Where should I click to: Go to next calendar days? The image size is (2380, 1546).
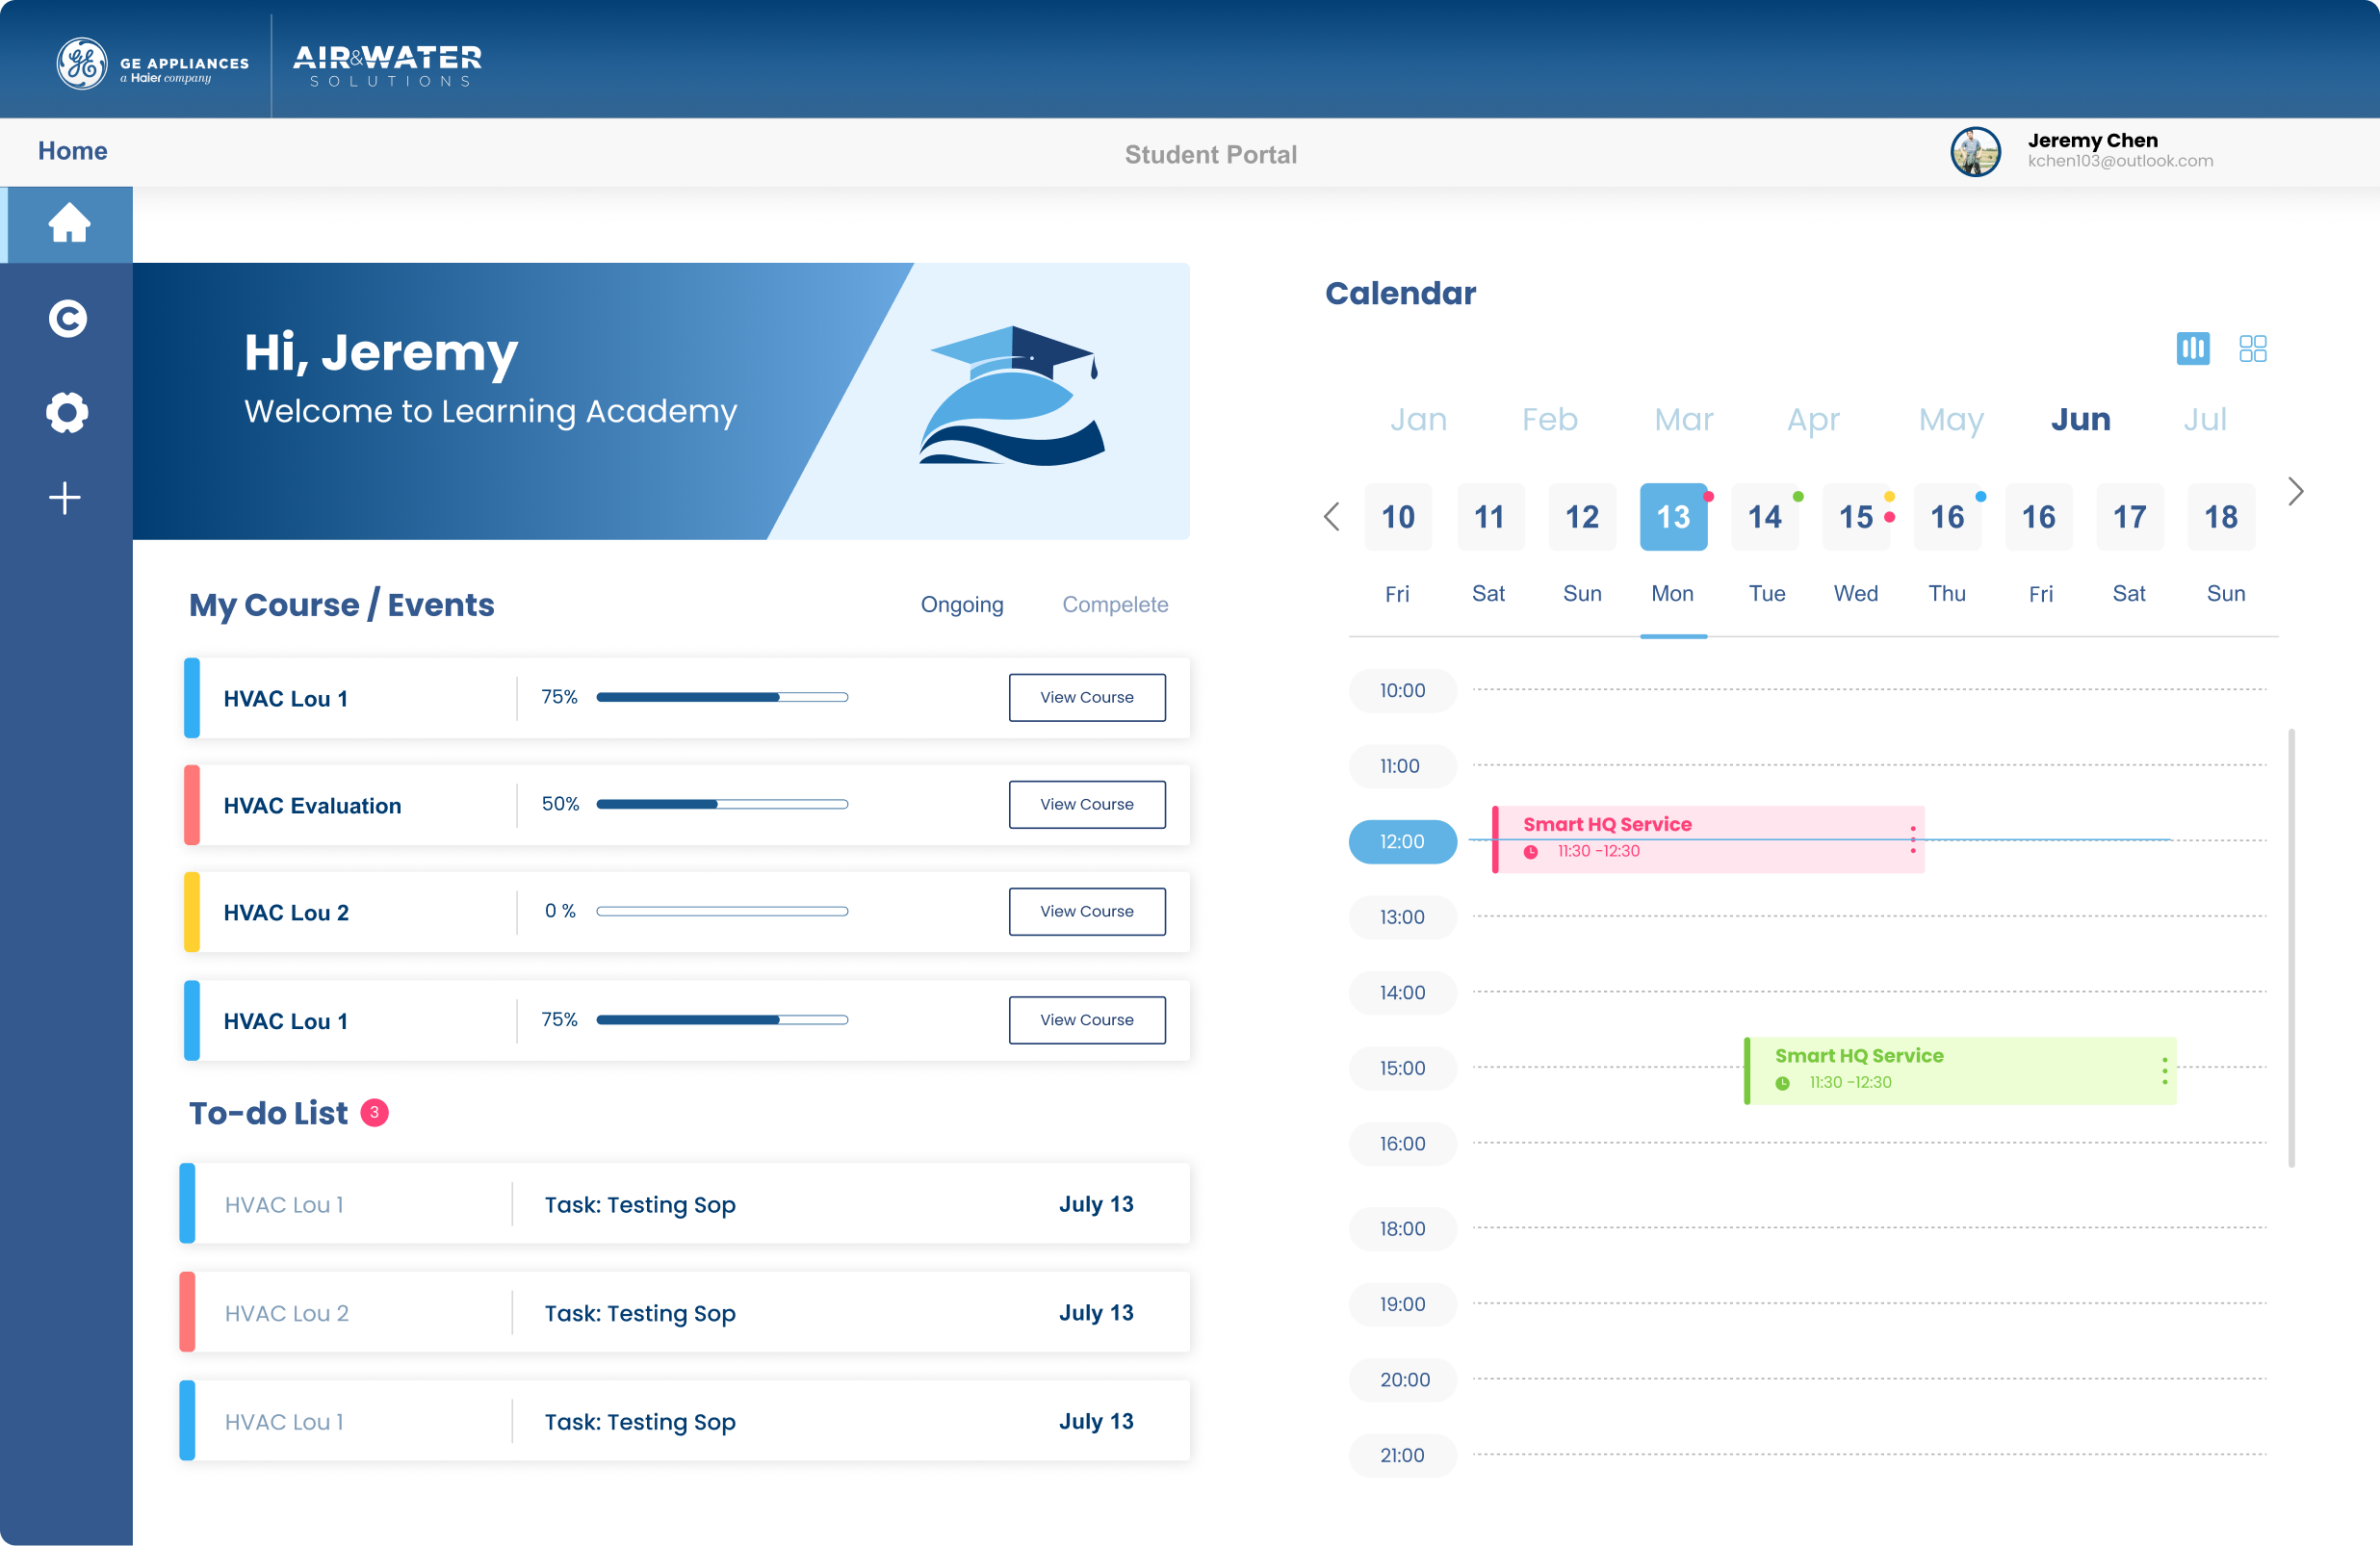tap(2295, 491)
